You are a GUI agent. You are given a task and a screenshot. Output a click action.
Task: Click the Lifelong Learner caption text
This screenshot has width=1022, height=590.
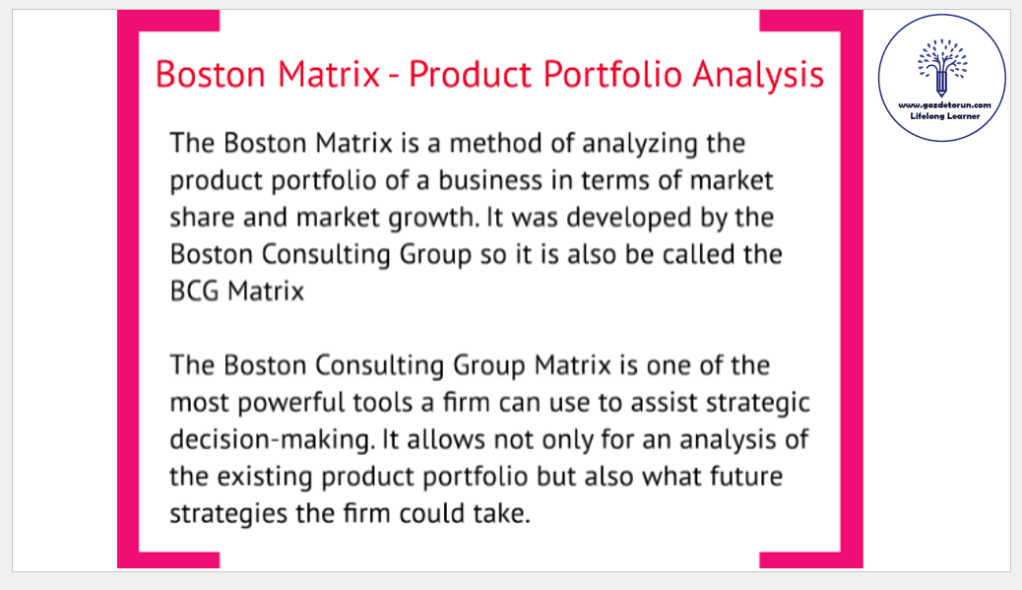(x=942, y=116)
